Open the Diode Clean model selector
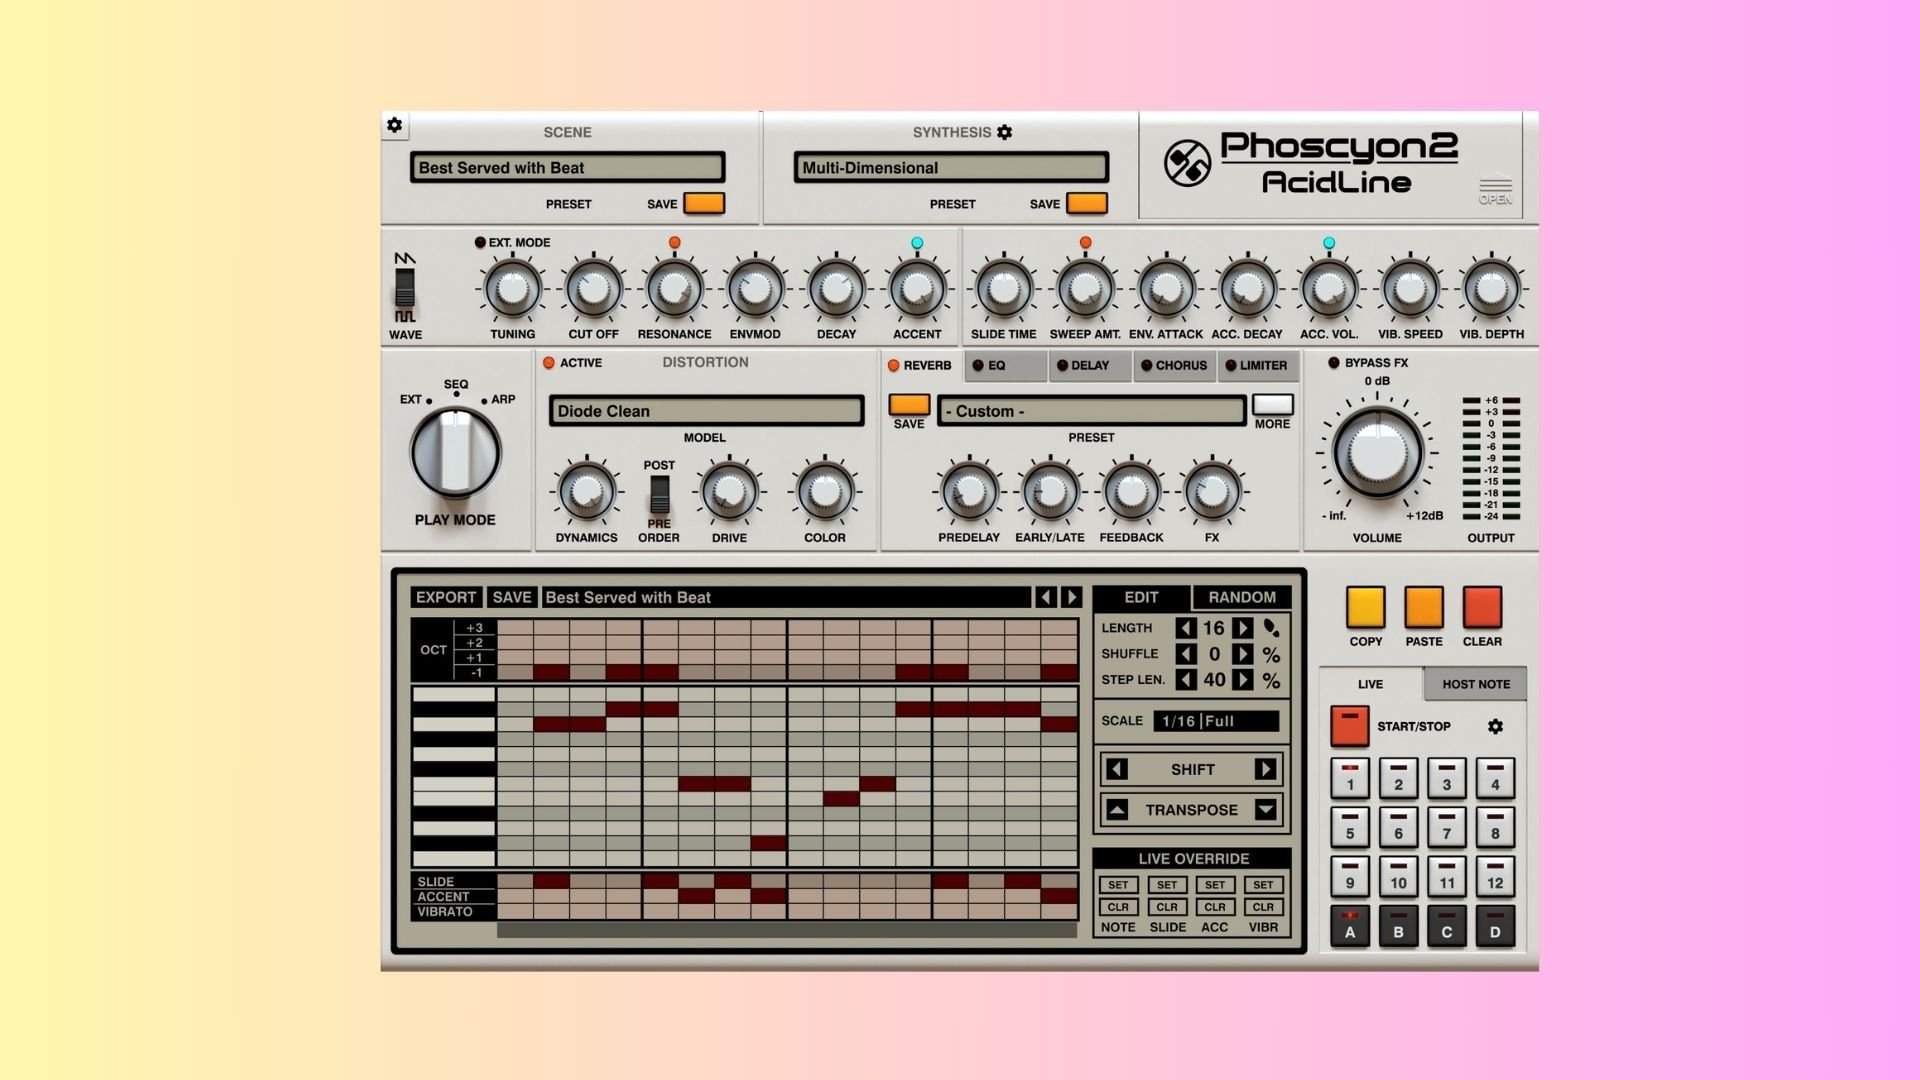 [x=706, y=411]
